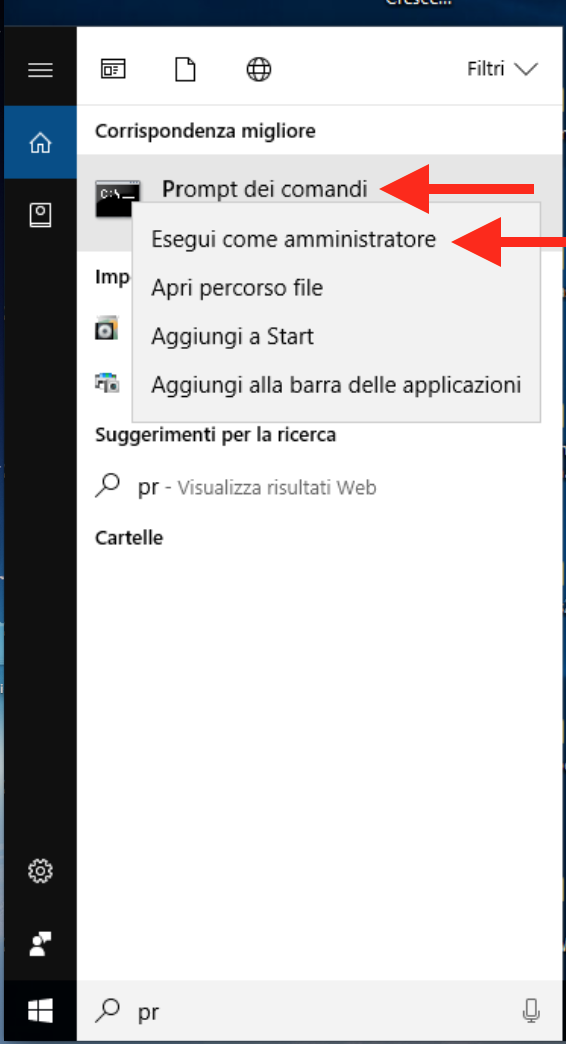Open the settings gear icon
Viewport: 566px width, 1044px height.
click(x=40, y=870)
